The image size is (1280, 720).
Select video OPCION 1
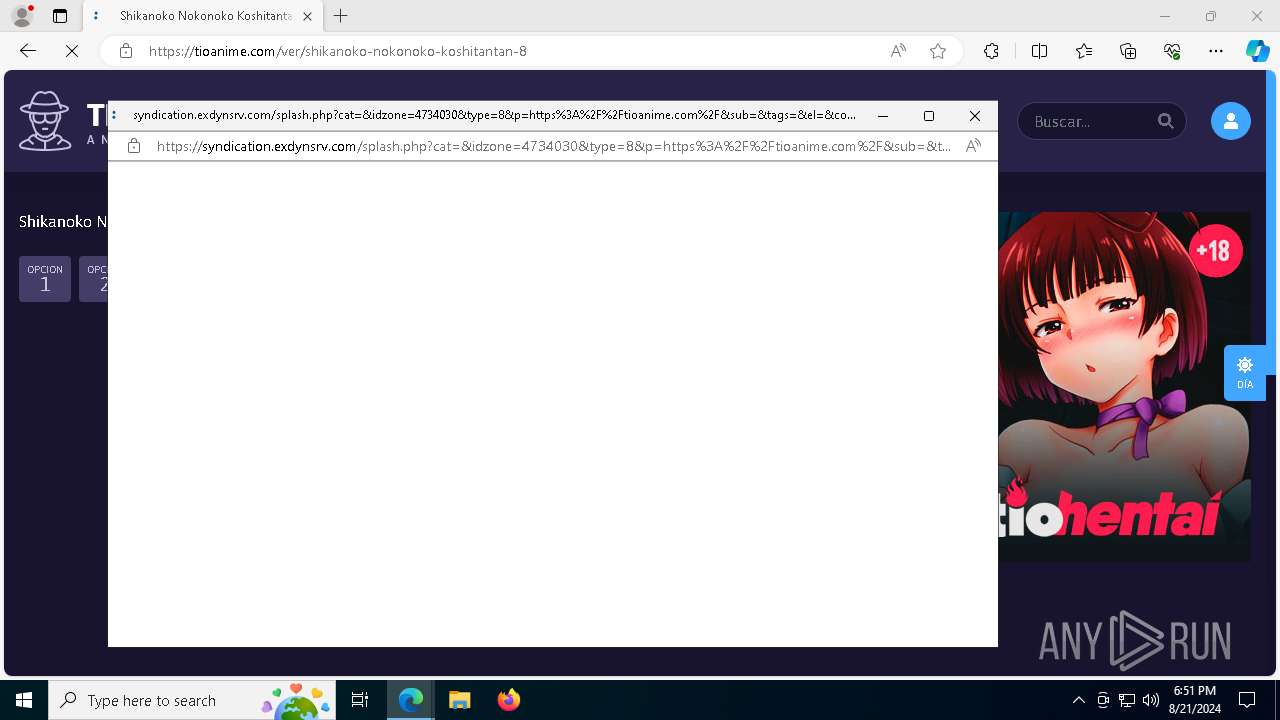(x=45, y=279)
